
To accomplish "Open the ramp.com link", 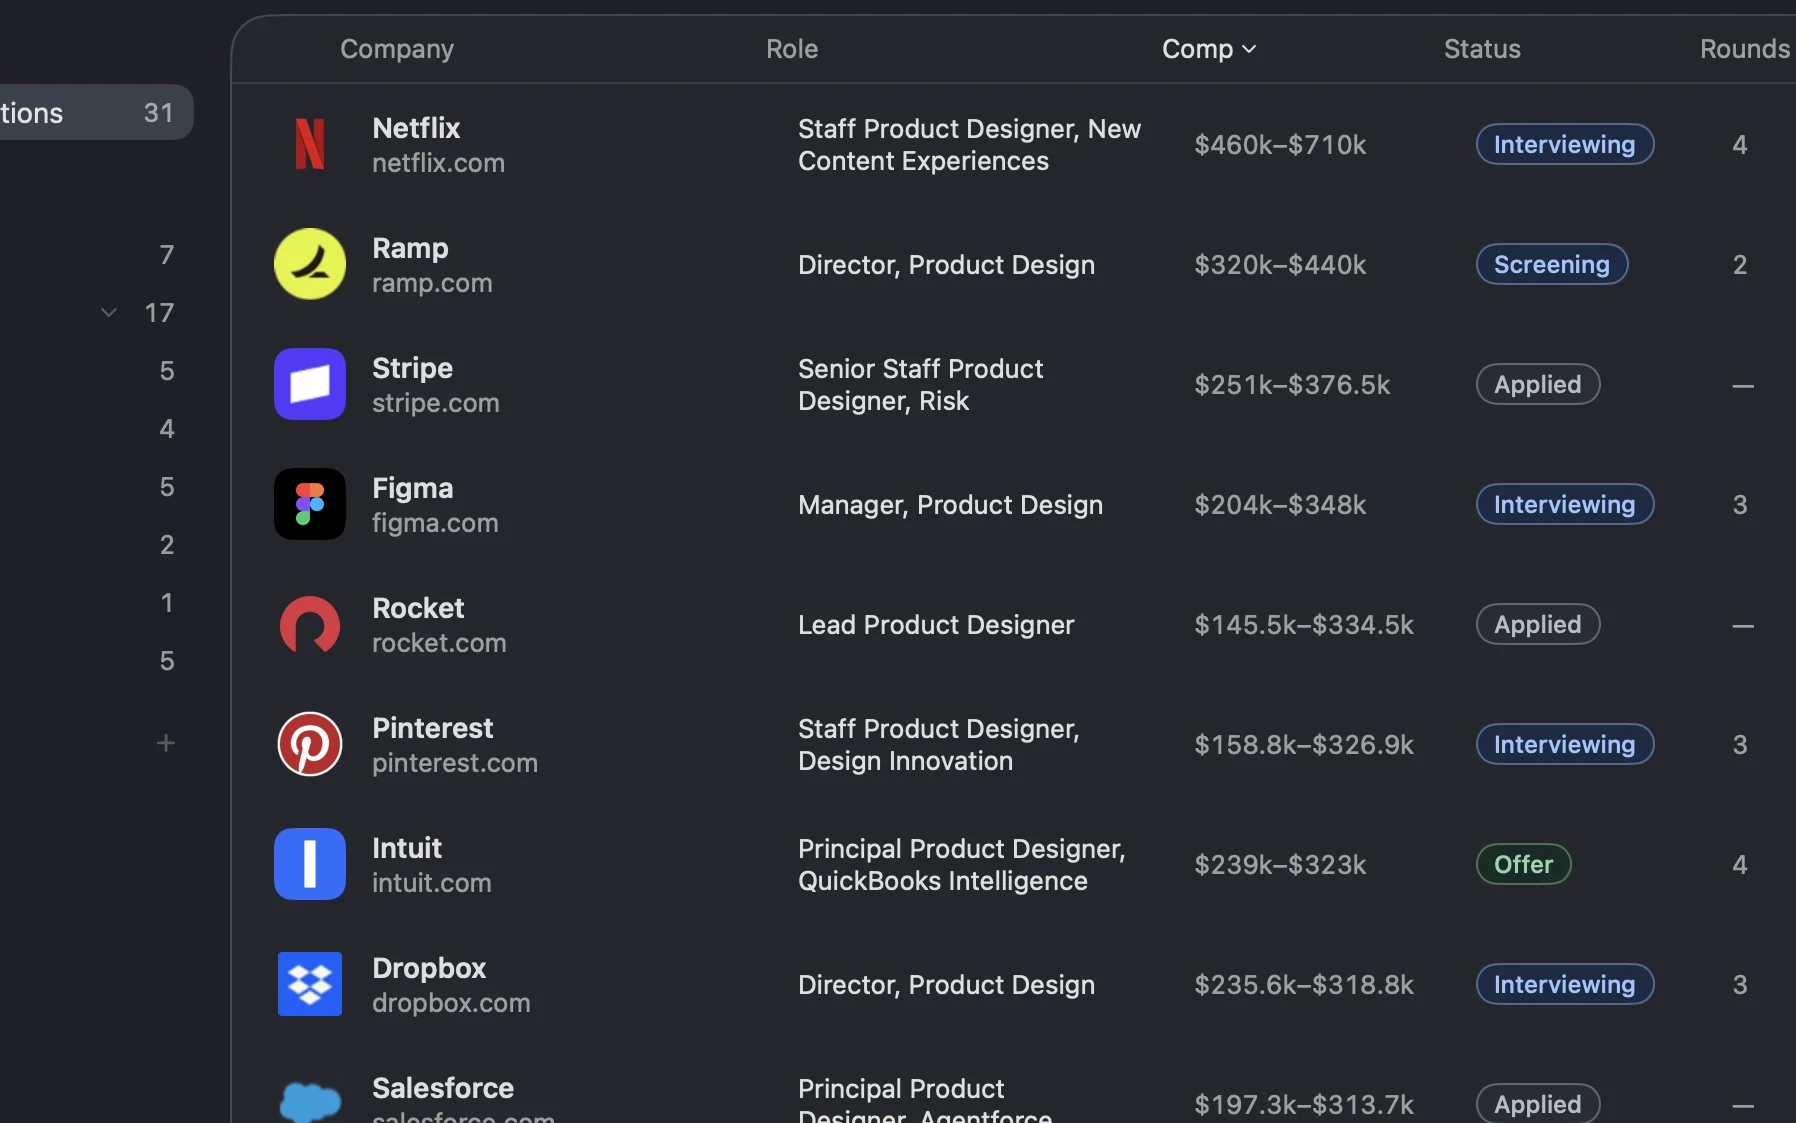I will pyautogui.click(x=432, y=283).
